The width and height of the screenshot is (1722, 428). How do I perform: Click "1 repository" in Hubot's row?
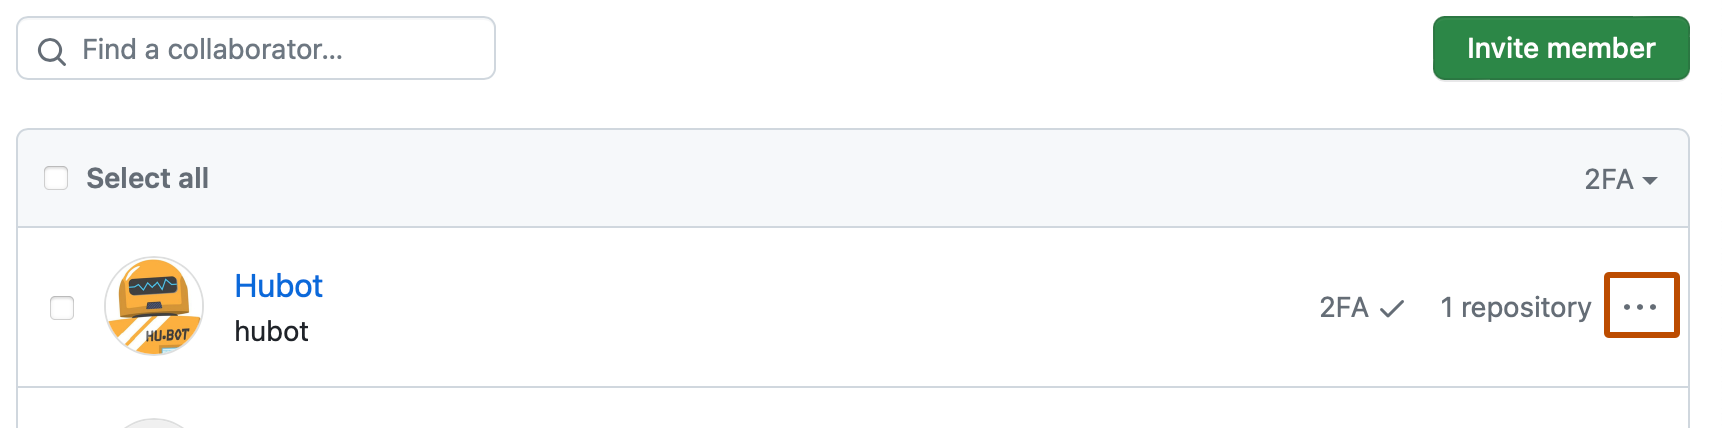(1515, 307)
